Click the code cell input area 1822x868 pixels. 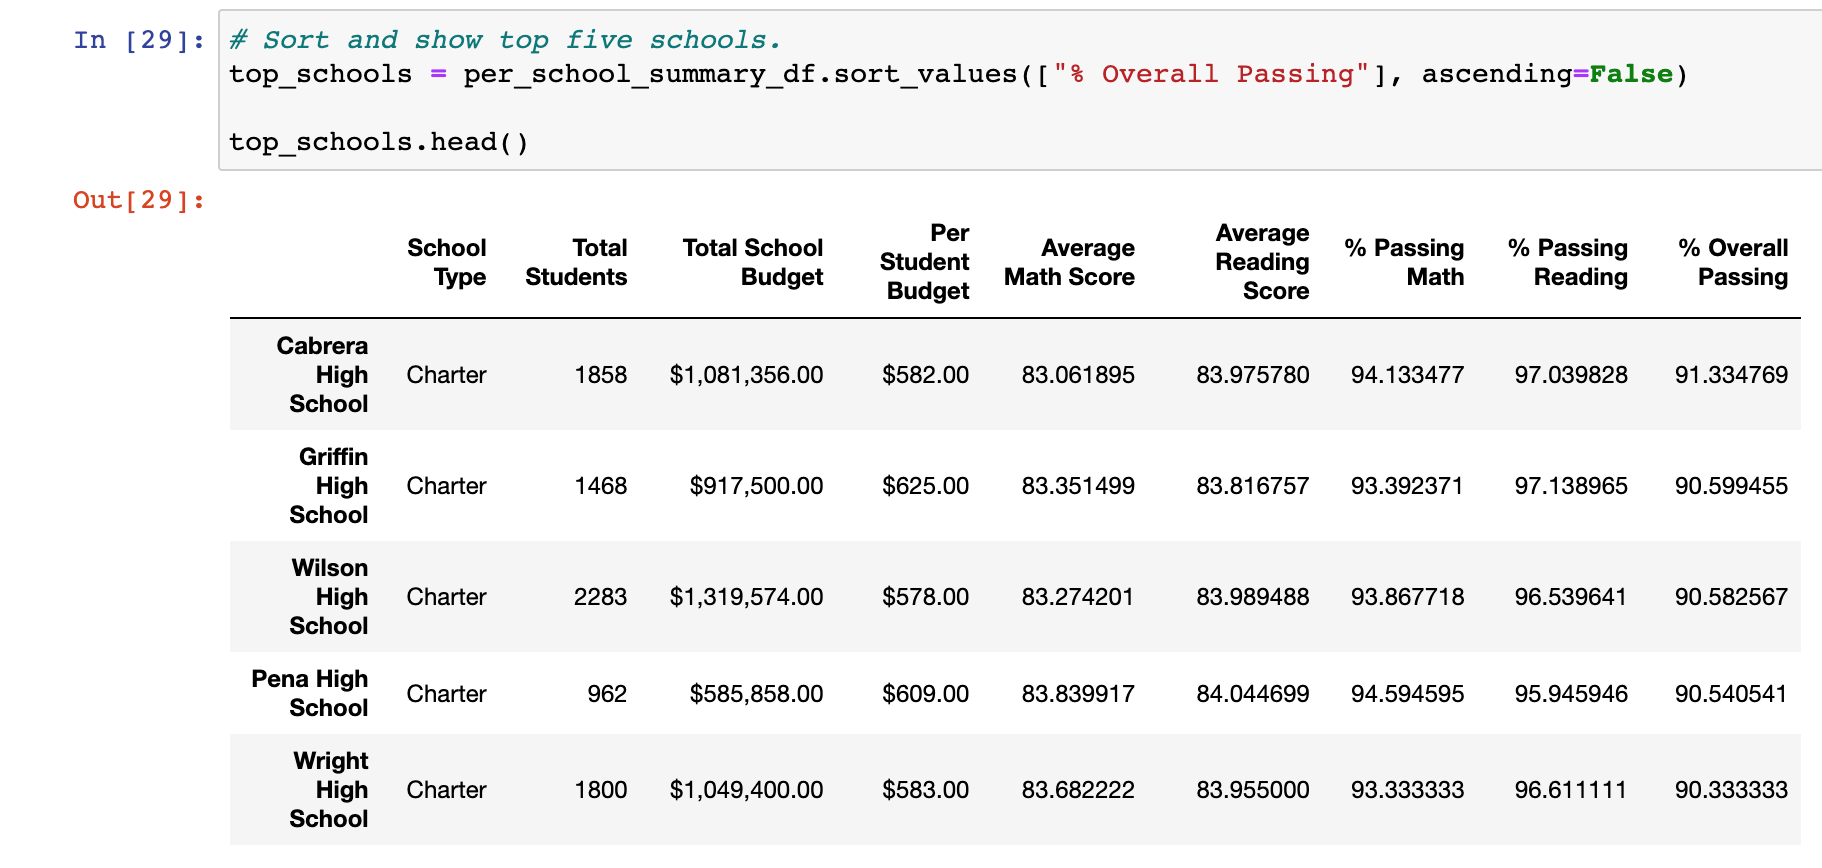pyautogui.click(x=1020, y=91)
